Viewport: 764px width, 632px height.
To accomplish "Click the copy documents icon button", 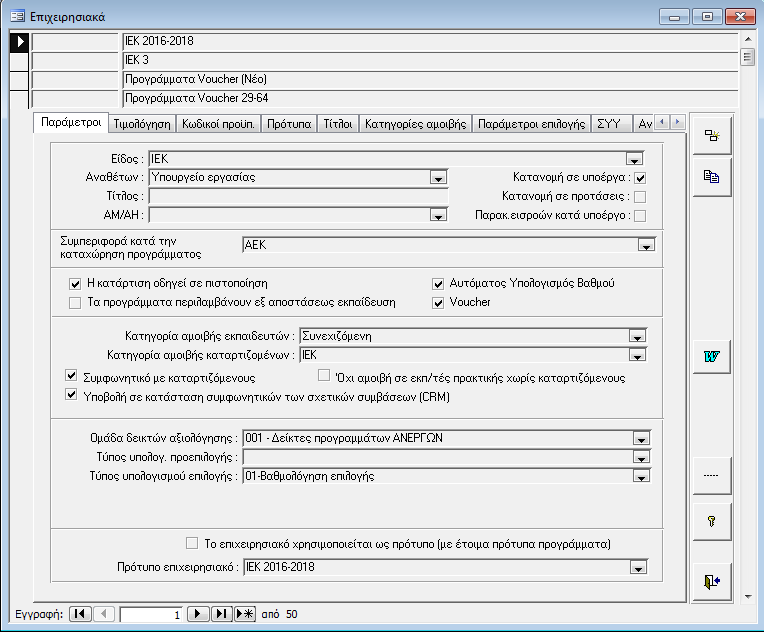I will [x=711, y=177].
